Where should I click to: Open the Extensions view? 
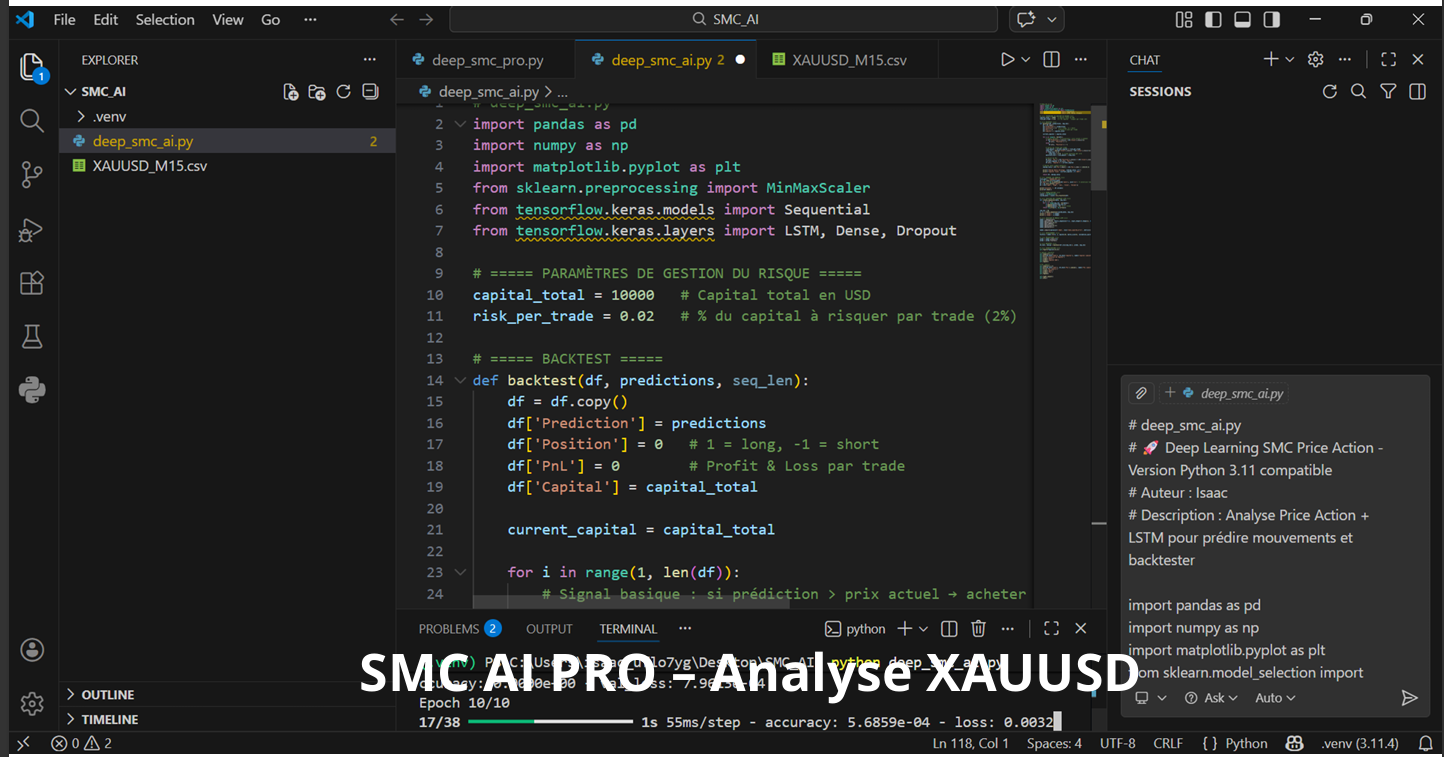(x=32, y=283)
